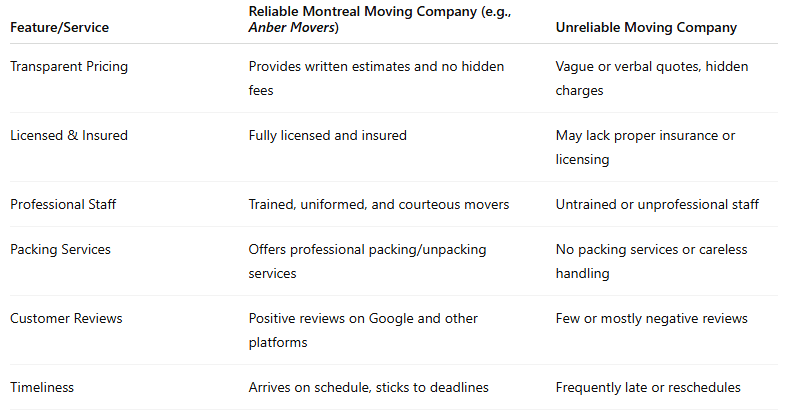Select the Packing Services row label
Viewport: 789px width, 418px height.
pyautogui.click(x=60, y=249)
